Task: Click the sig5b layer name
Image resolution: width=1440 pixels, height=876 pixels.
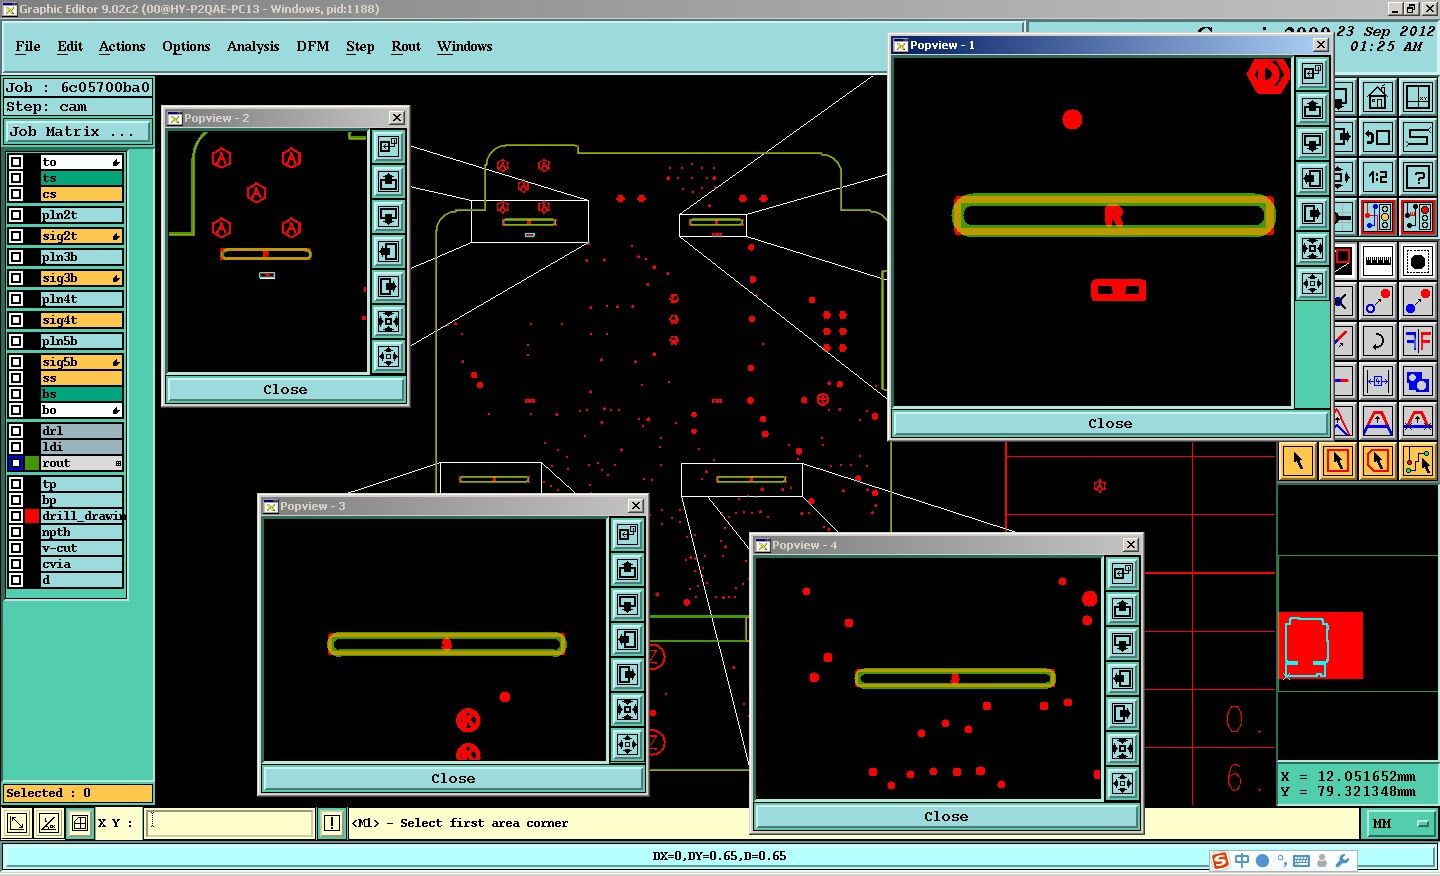Action: 81,362
